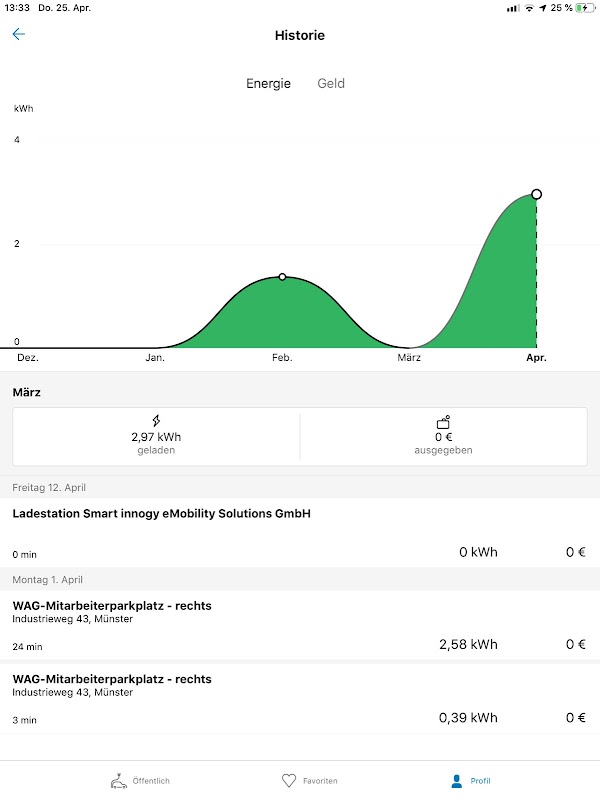Open Profil person icon

point(457,781)
